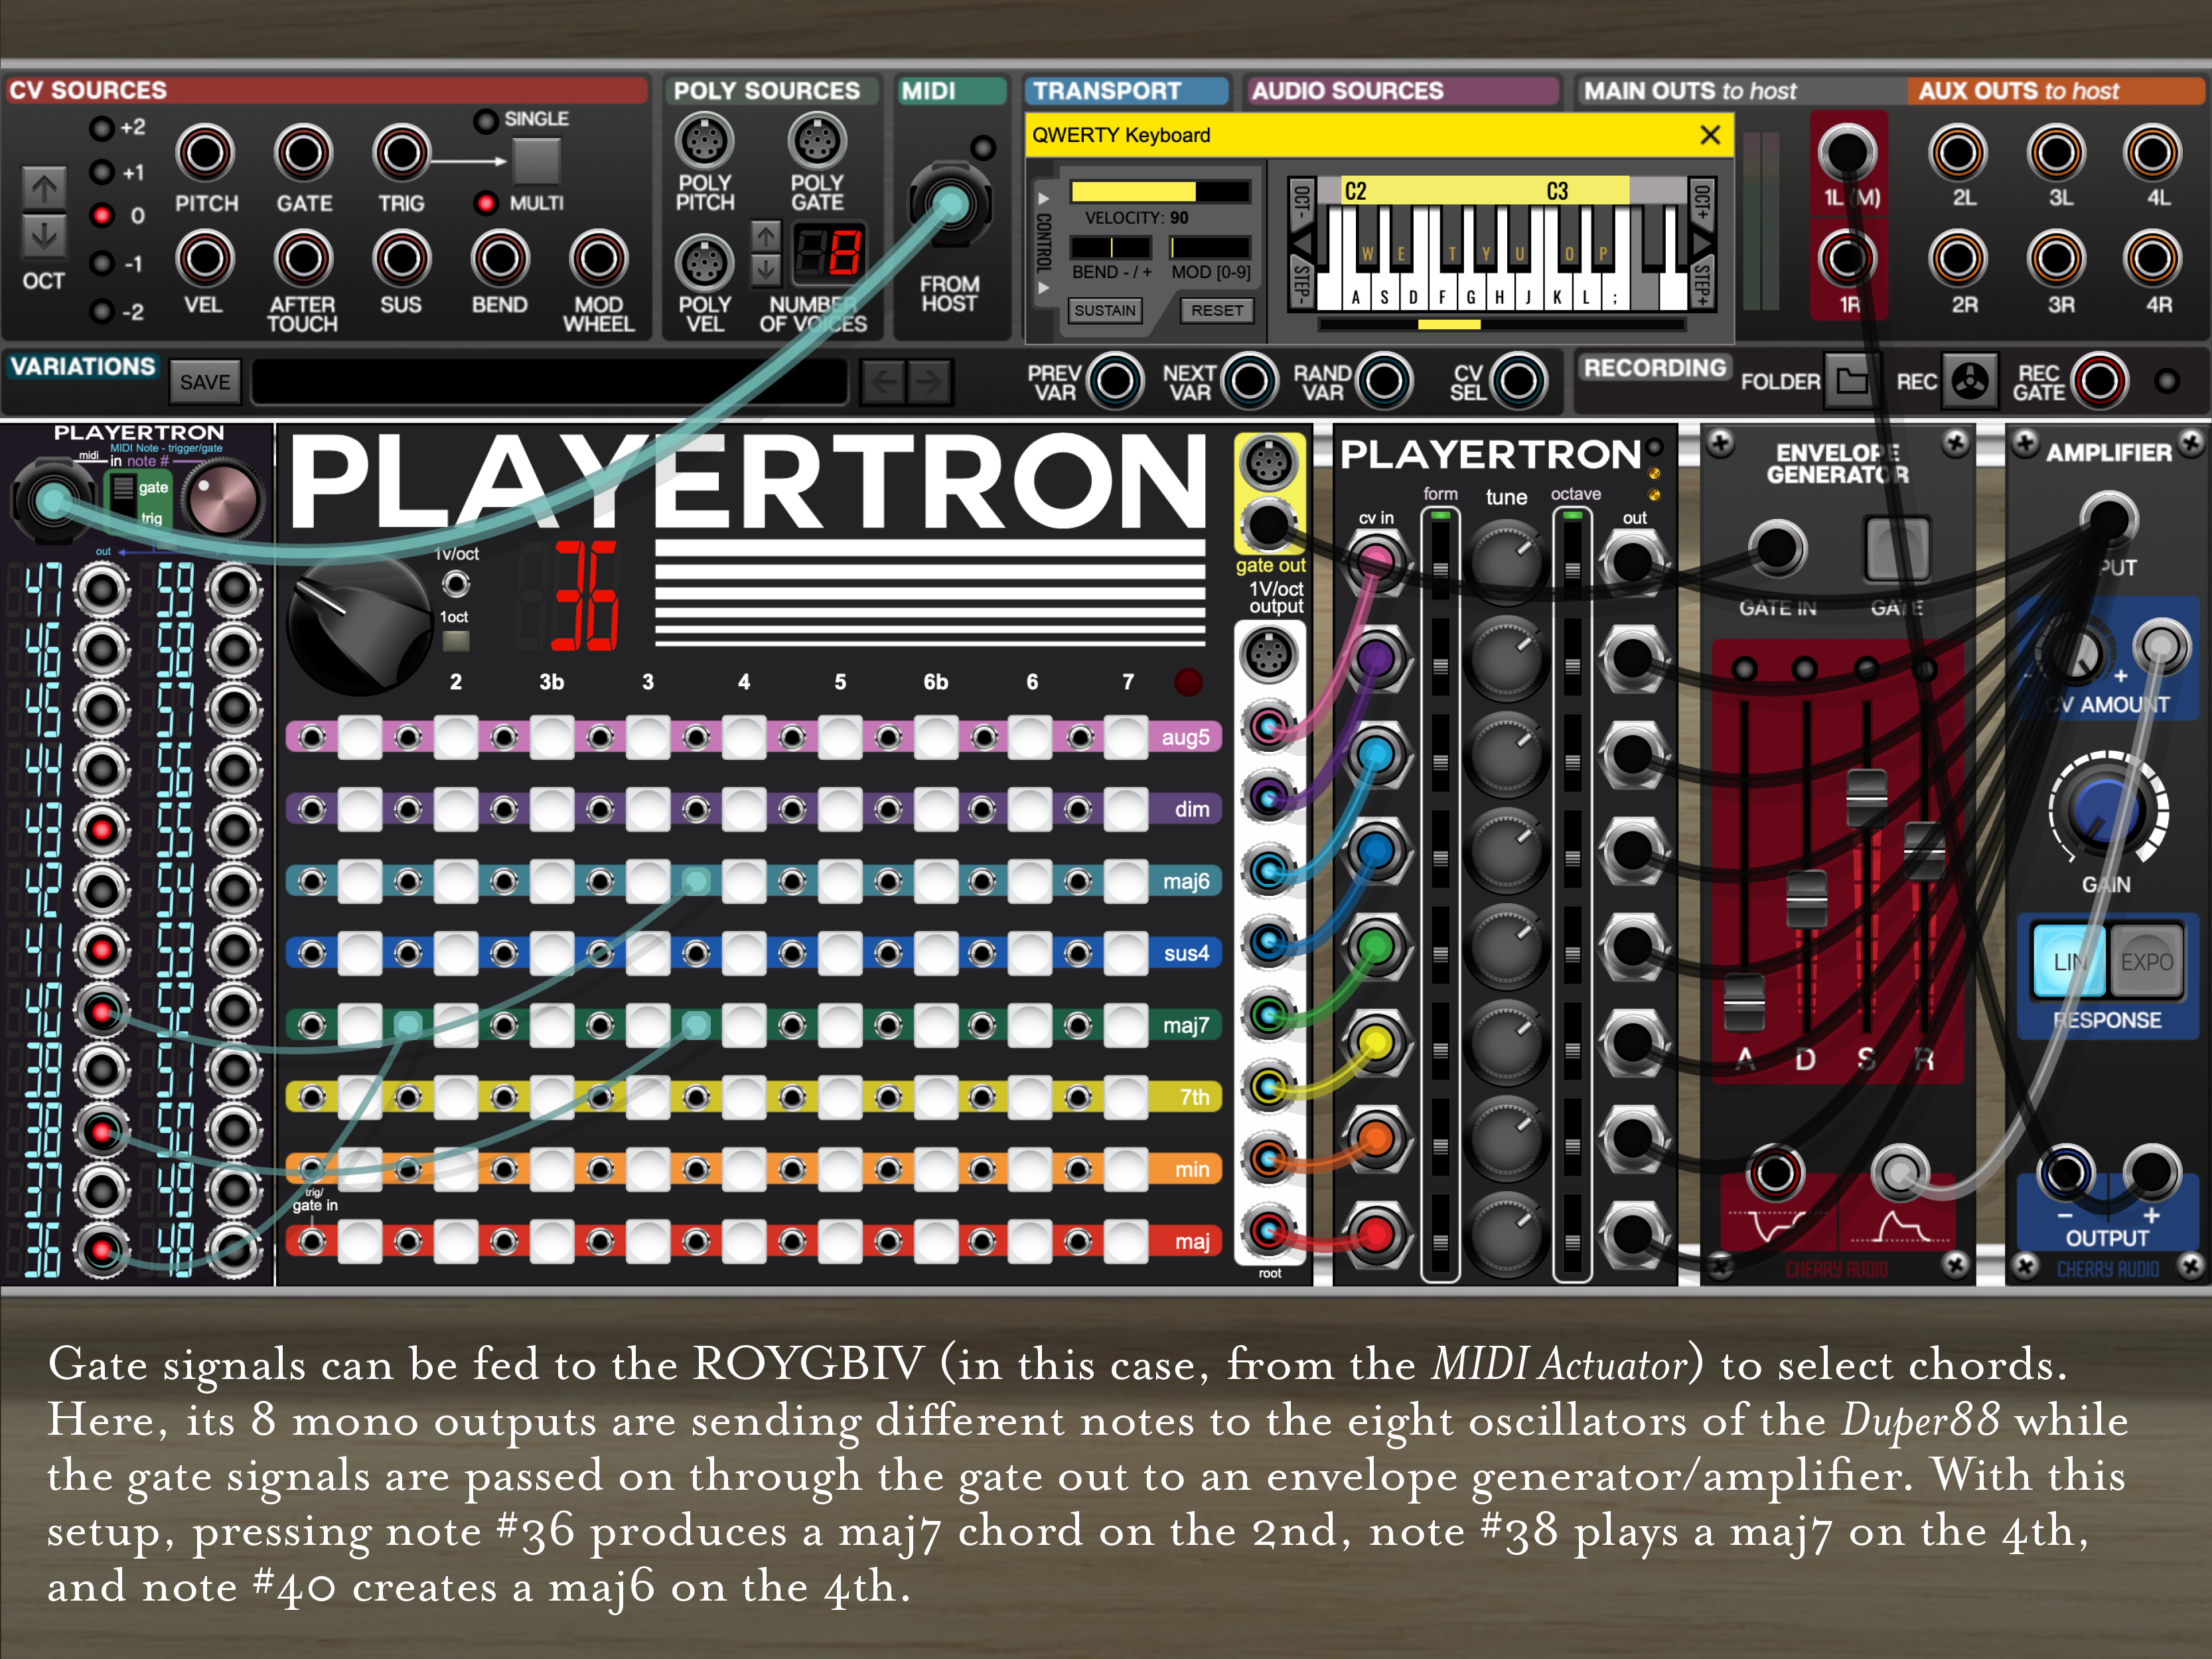Expand QWERTY keyboard control top arrow
This screenshot has width=2212, height=1659.
1043,198
